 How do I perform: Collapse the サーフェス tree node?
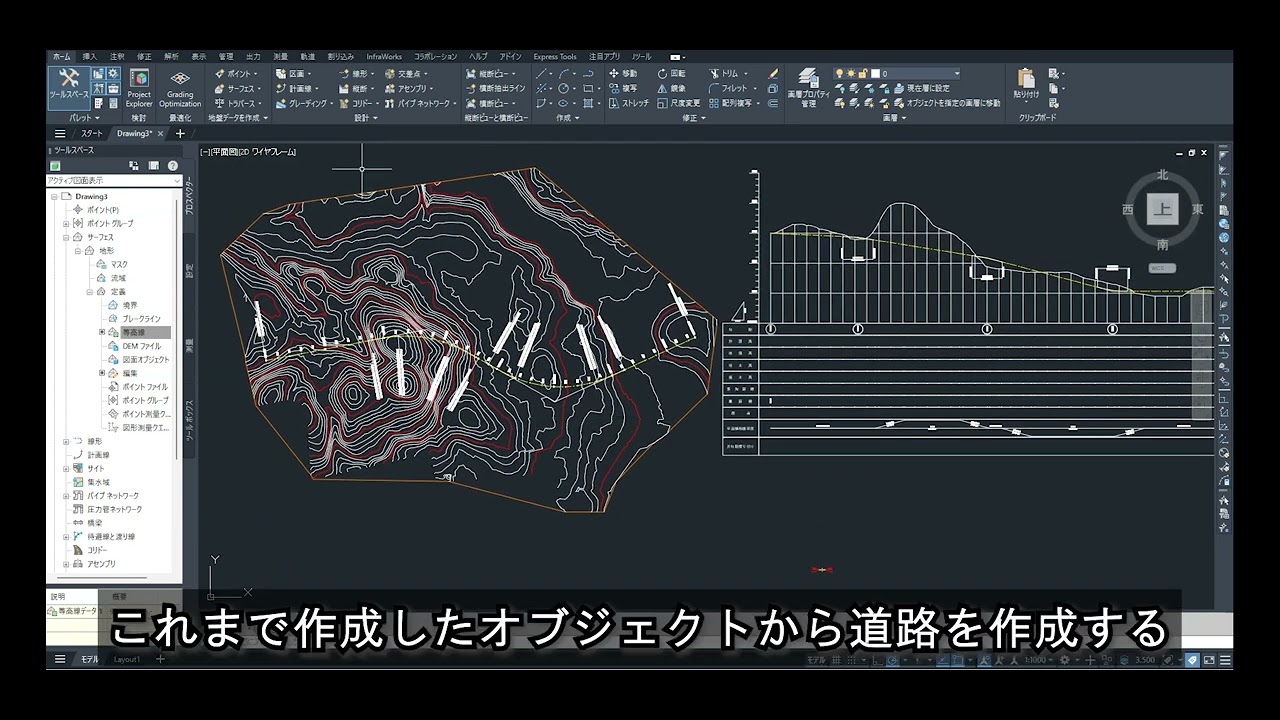(x=66, y=237)
